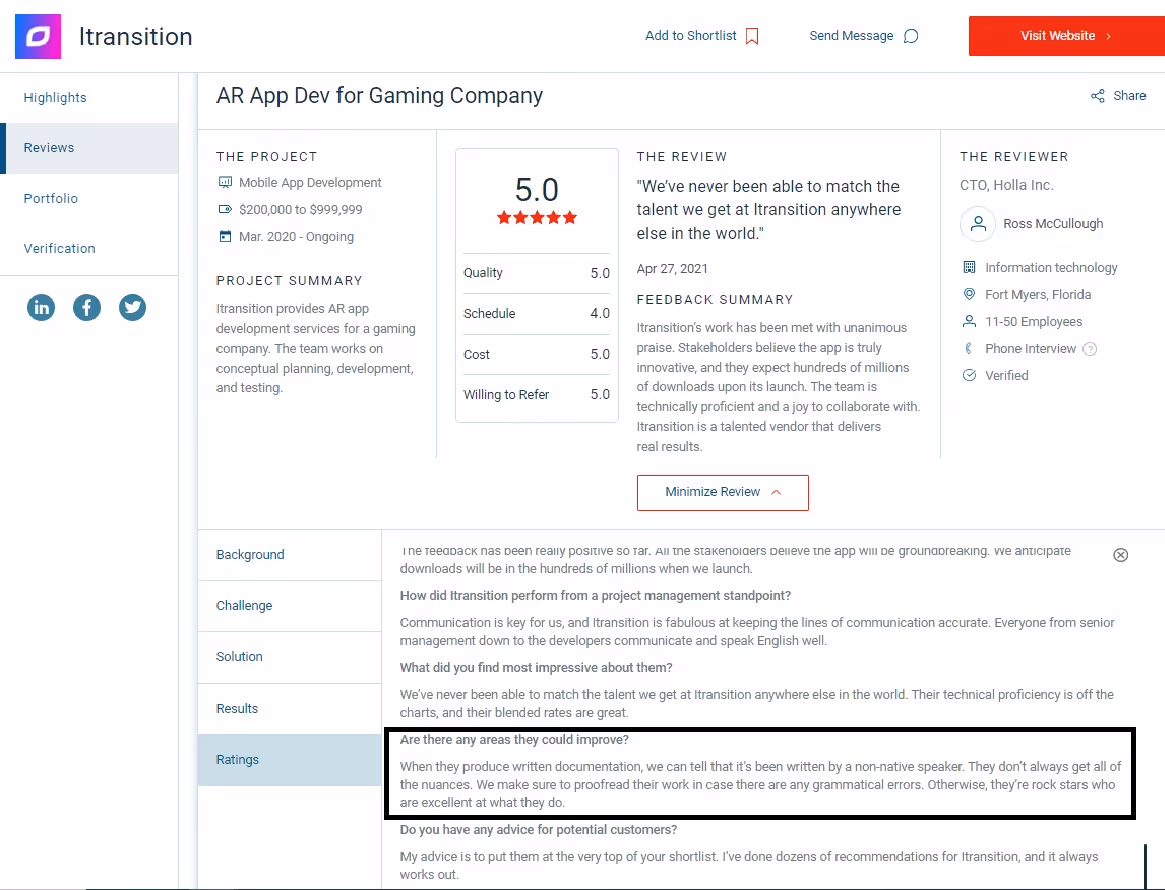This screenshot has height=890, width=1165.
Task: Click the building icon by Information technology
Action: (x=969, y=267)
